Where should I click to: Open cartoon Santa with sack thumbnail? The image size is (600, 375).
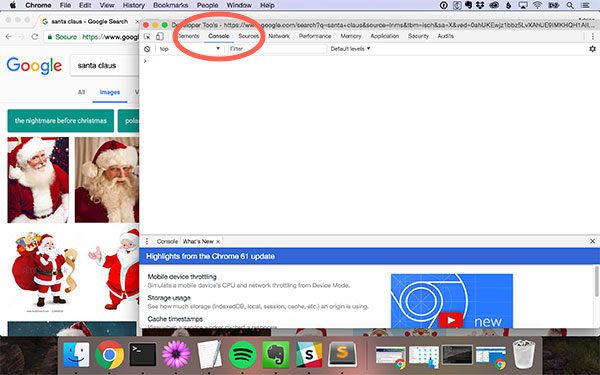pyautogui.click(x=45, y=272)
